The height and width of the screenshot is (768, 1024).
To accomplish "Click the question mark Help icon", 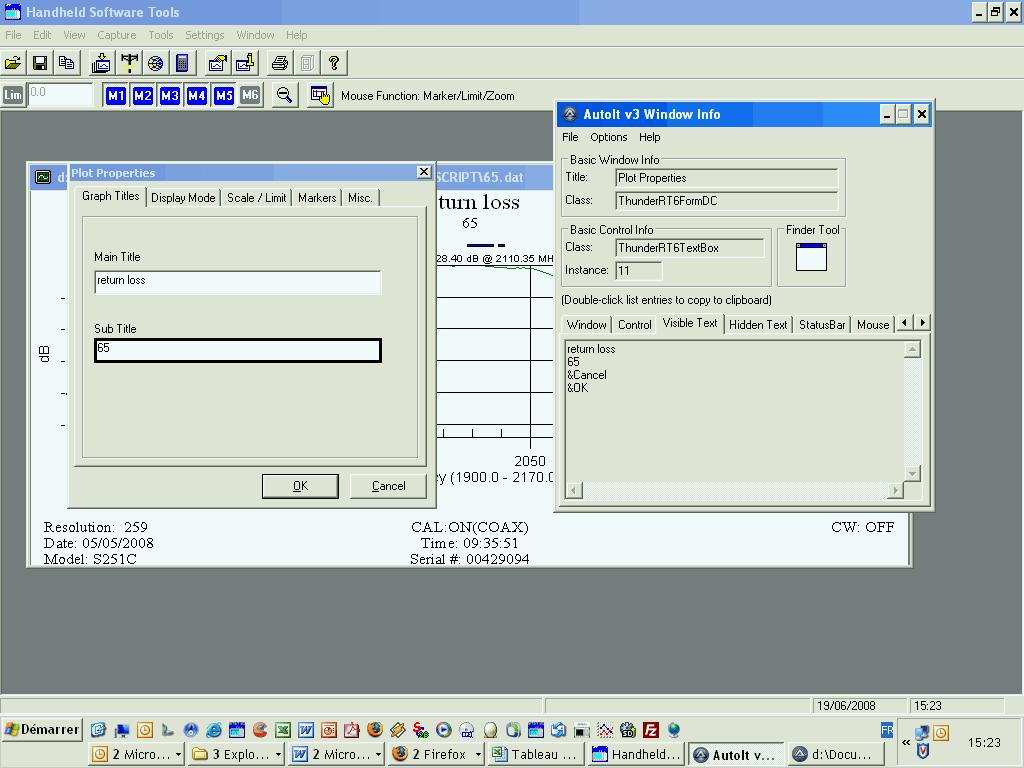I will coord(334,63).
